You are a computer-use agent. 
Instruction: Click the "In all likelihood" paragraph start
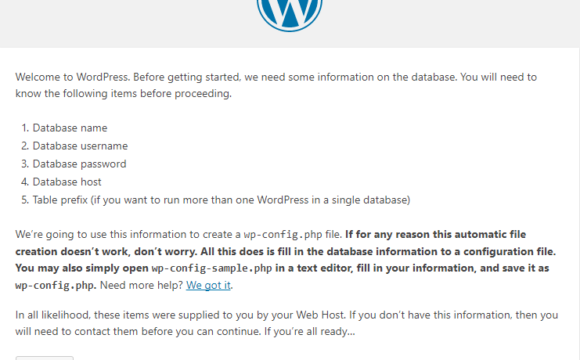click(53, 315)
